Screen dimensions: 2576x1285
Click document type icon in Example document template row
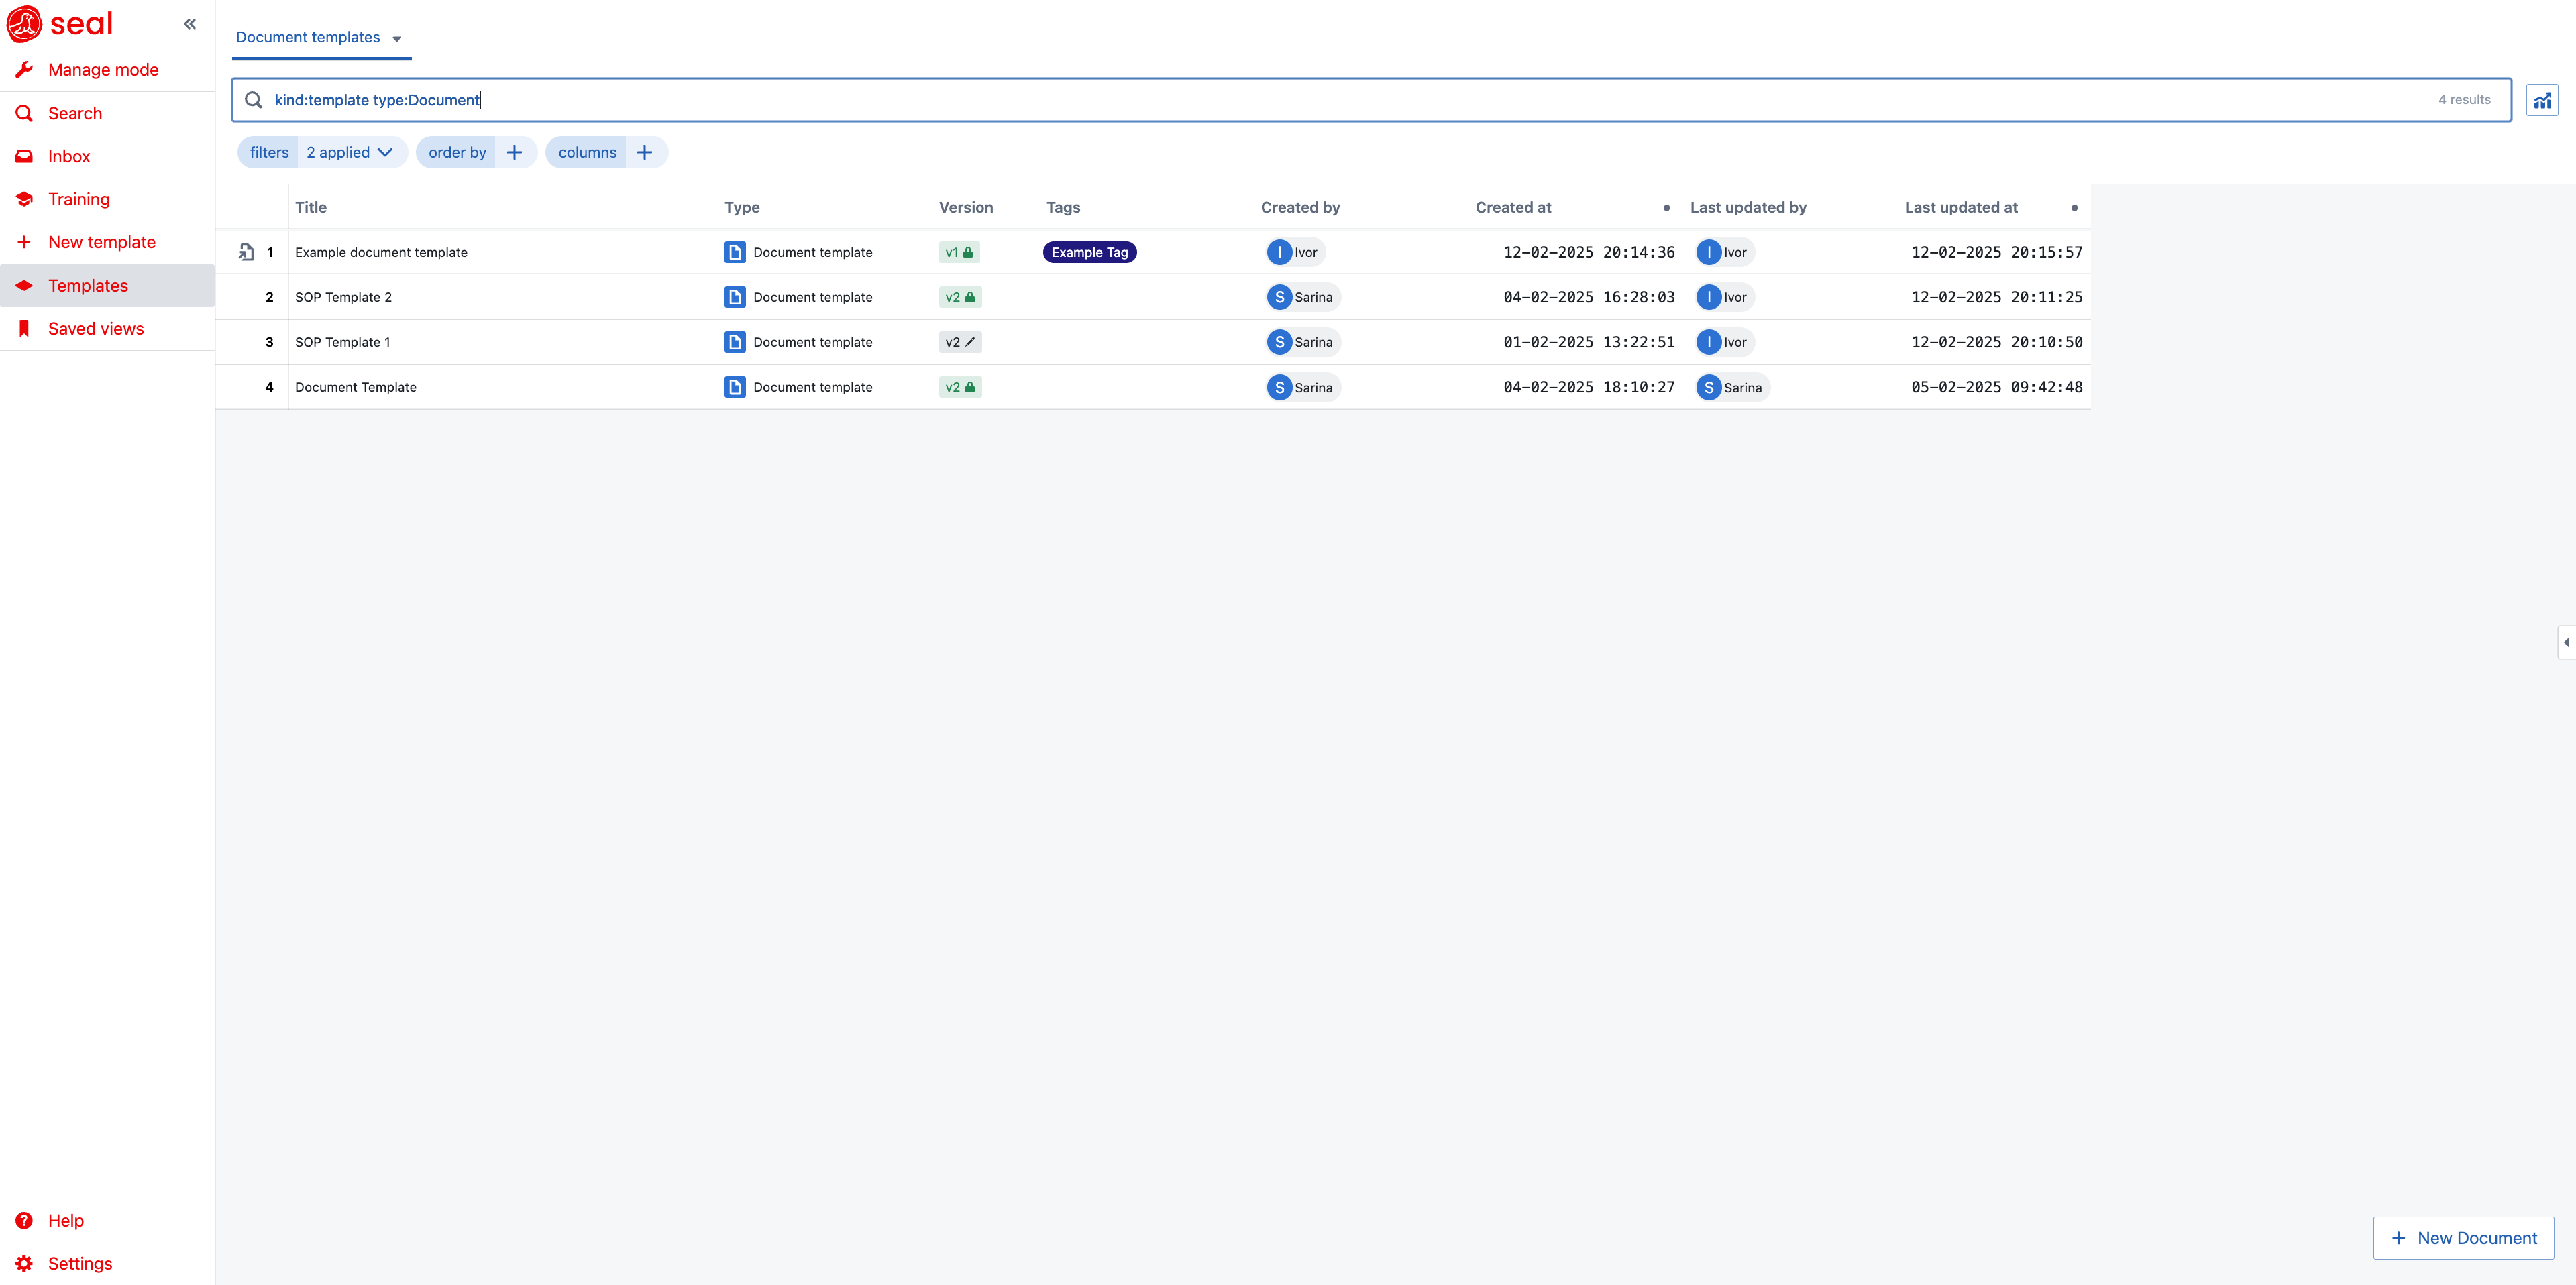click(735, 252)
